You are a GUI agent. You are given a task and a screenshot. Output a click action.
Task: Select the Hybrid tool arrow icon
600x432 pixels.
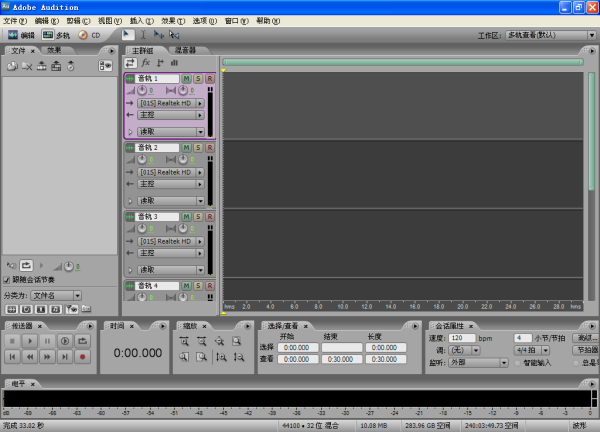[x=128, y=35]
